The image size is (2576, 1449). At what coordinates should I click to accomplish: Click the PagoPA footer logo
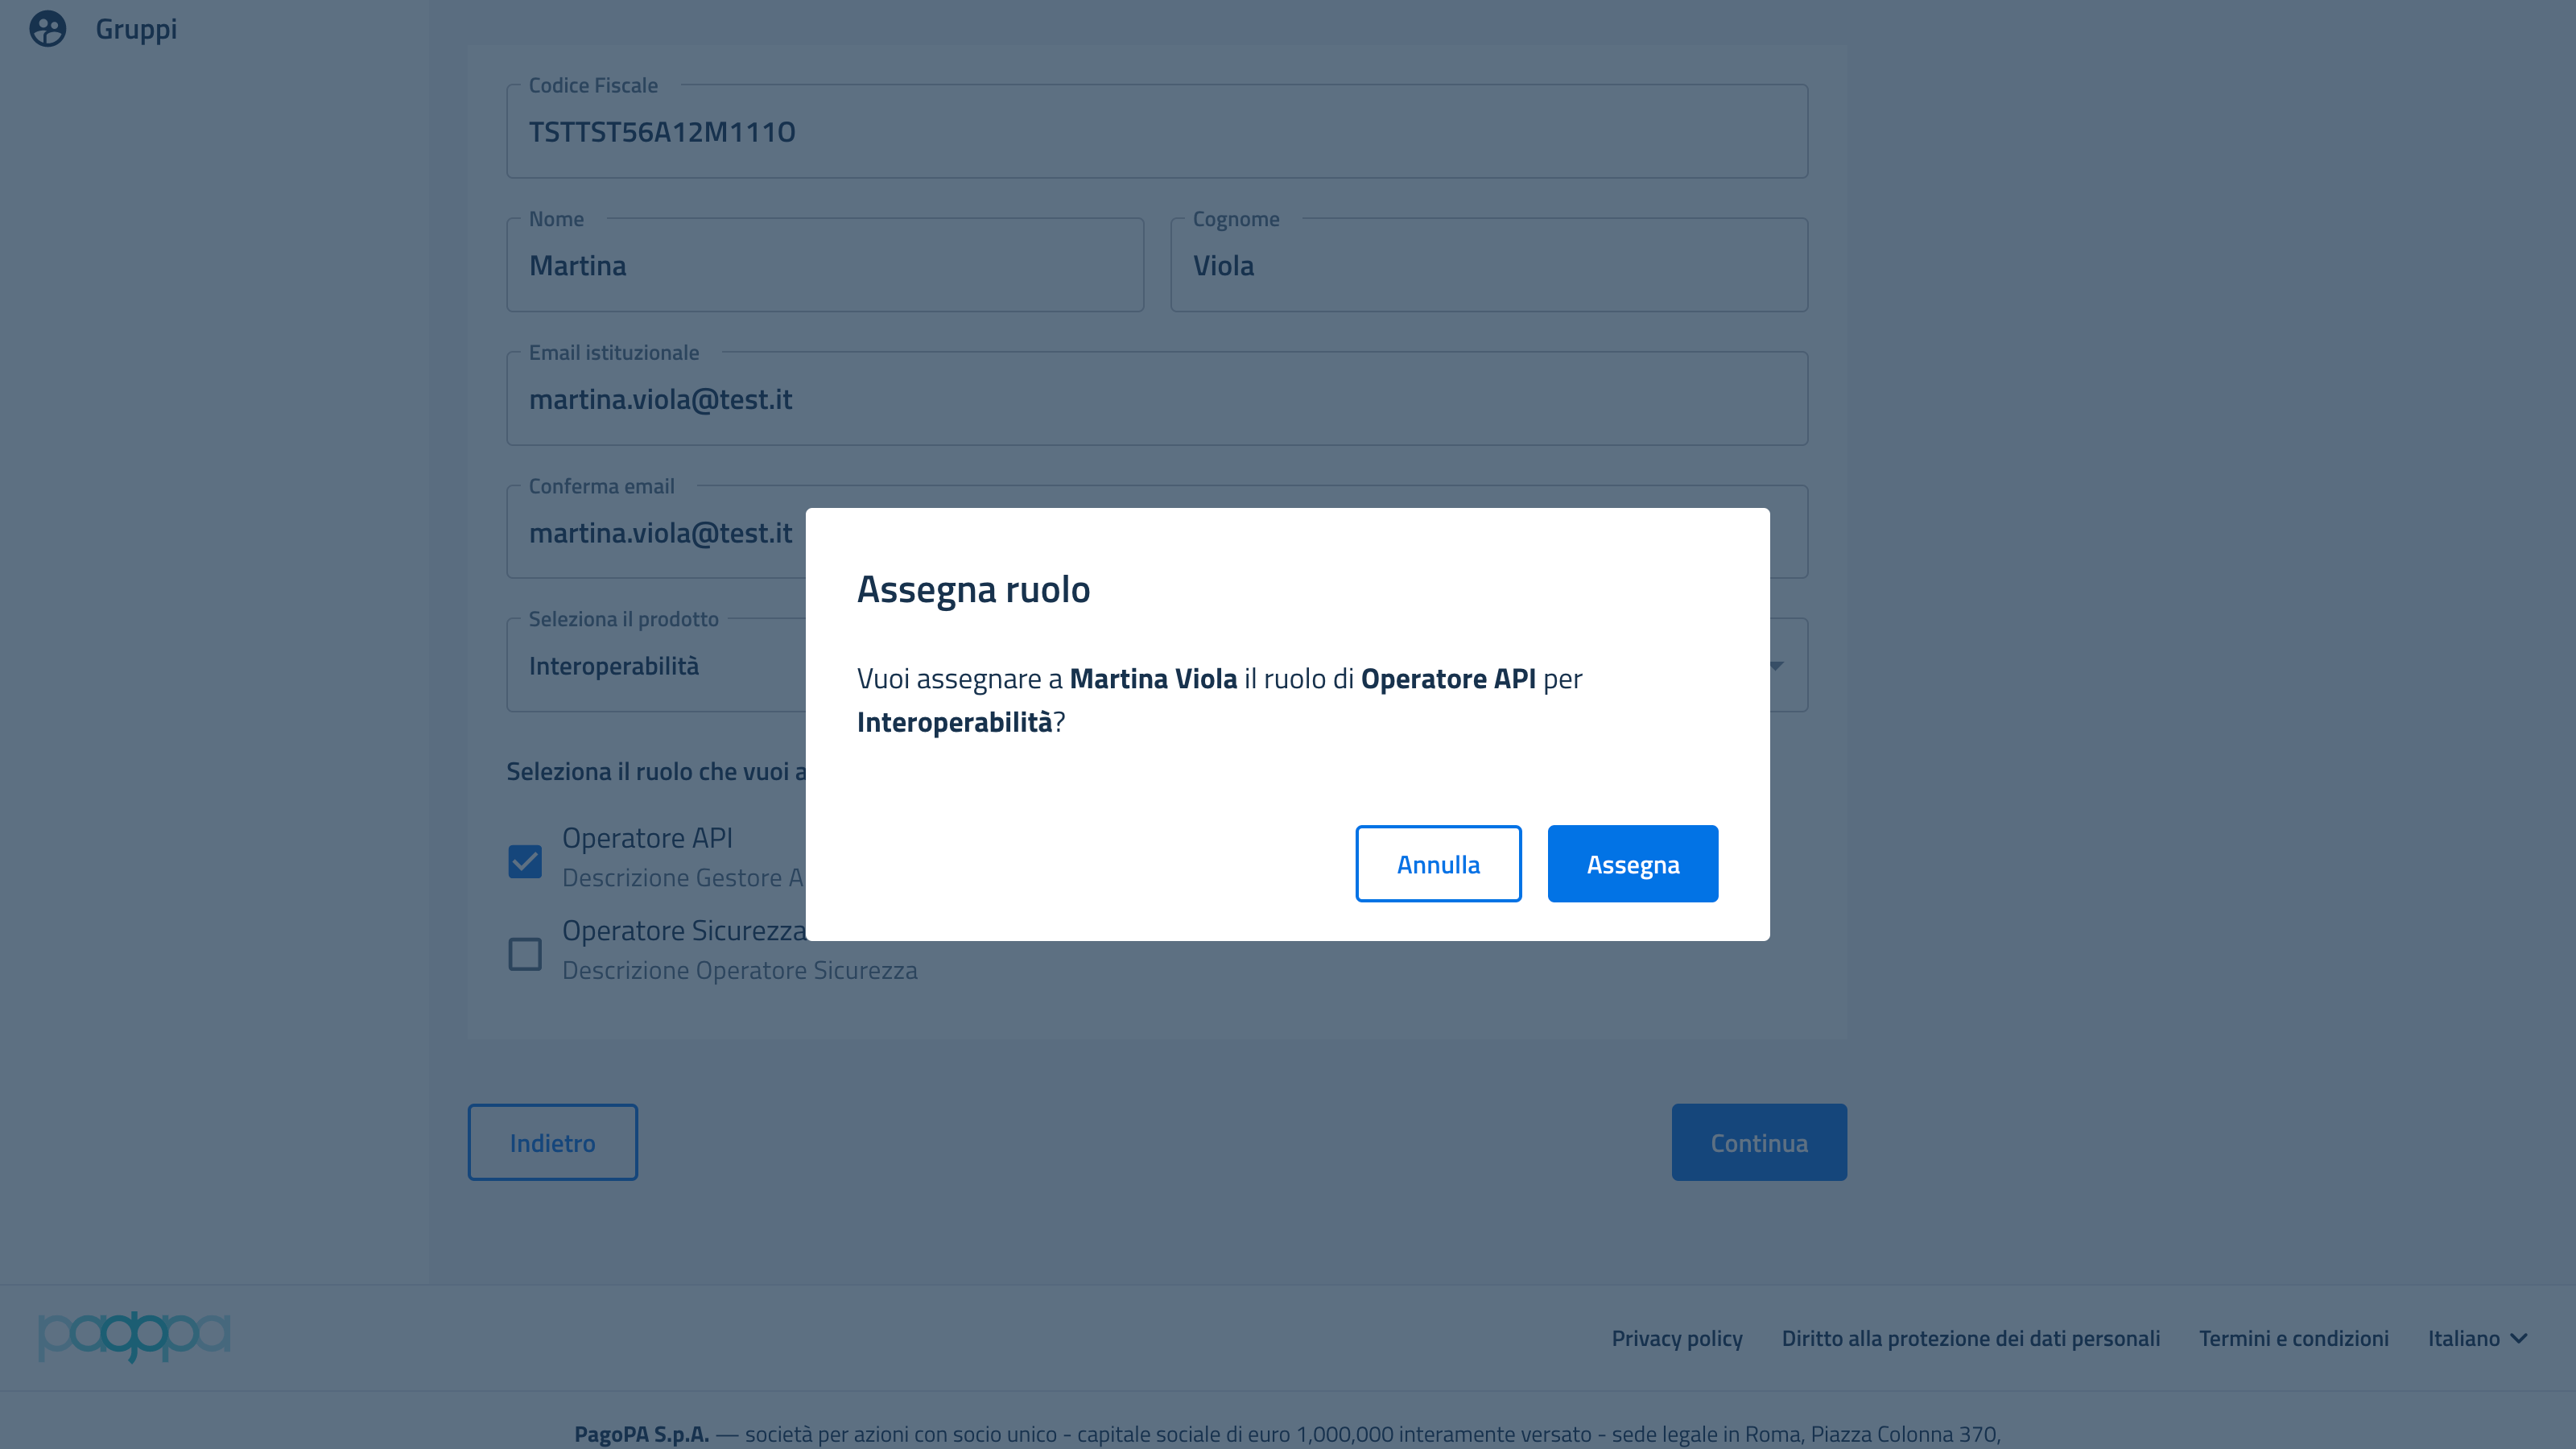[134, 1336]
